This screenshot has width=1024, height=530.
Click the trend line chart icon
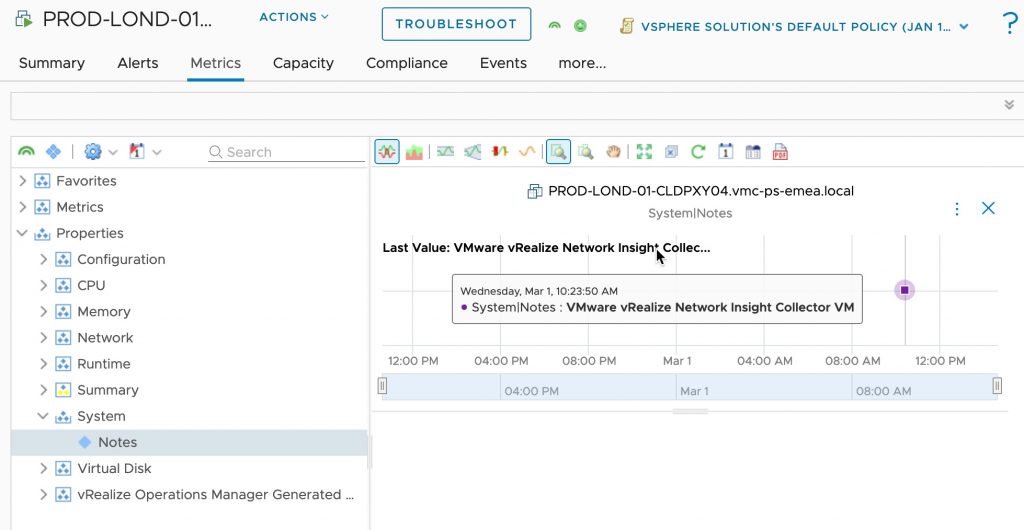tap(473, 152)
